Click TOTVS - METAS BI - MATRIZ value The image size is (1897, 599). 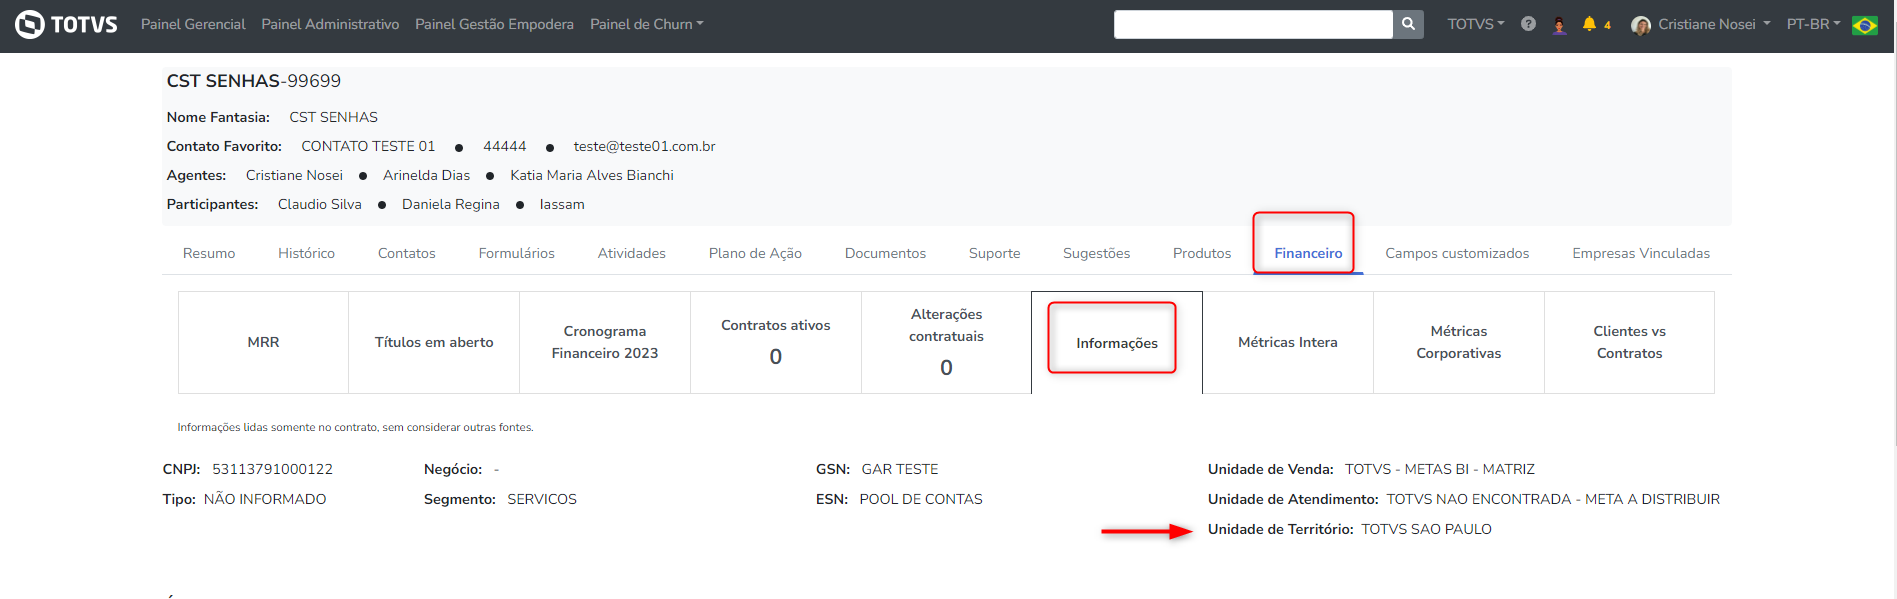click(x=1440, y=469)
